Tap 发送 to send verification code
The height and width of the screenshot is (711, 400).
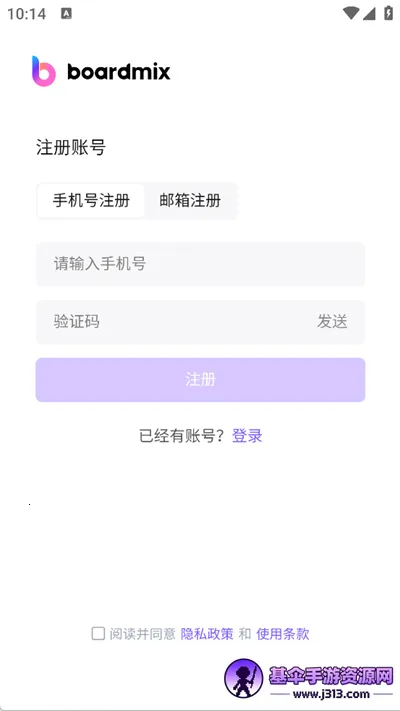(332, 321)
